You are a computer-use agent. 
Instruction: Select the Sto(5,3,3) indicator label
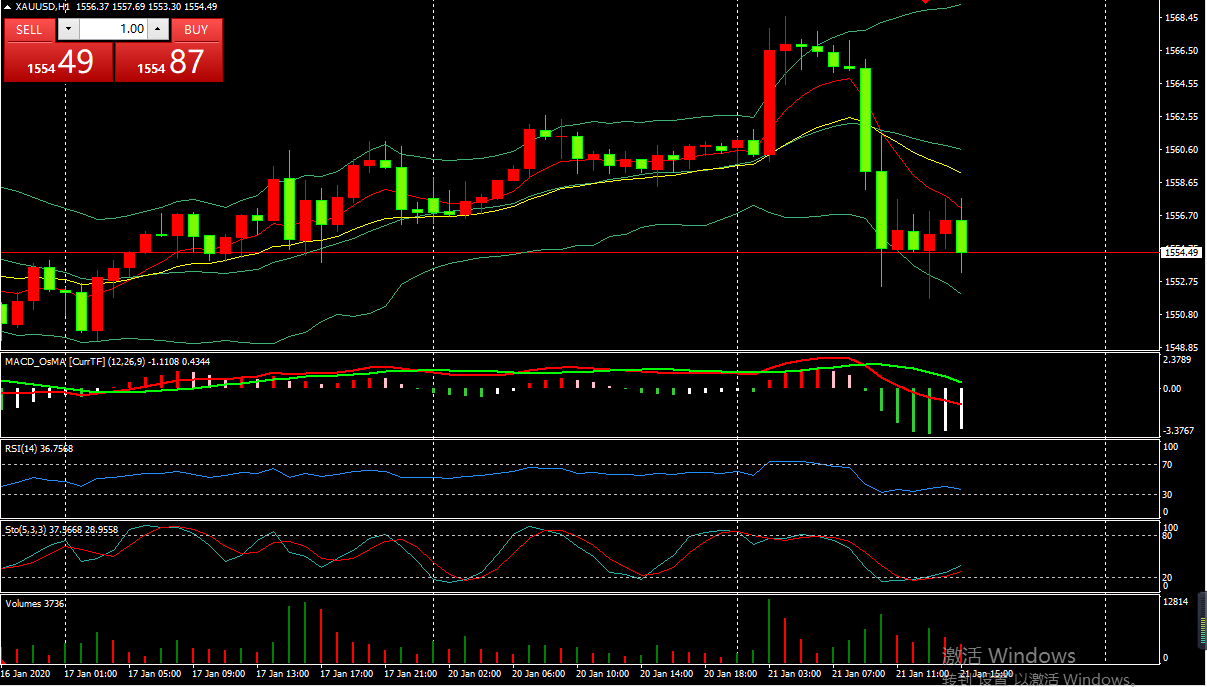[62, 529]
